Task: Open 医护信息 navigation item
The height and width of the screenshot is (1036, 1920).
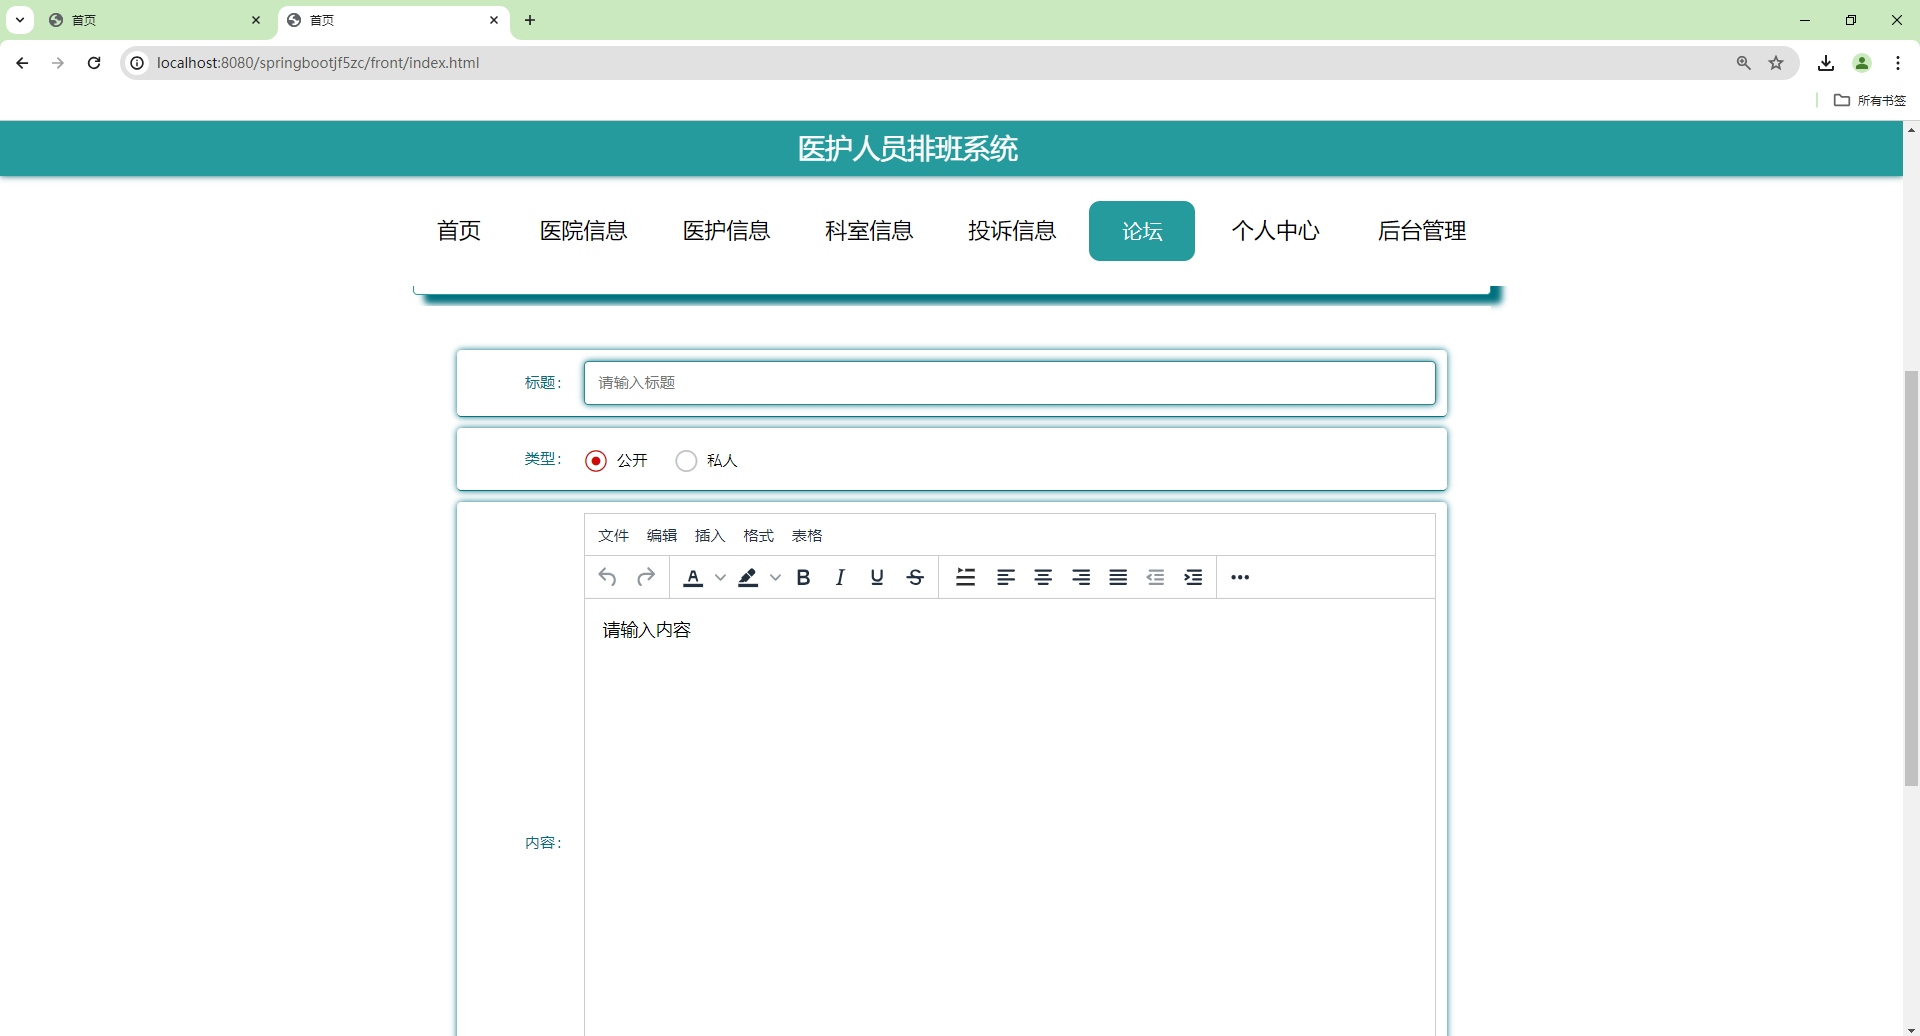Action: click(x=727, y=231)
